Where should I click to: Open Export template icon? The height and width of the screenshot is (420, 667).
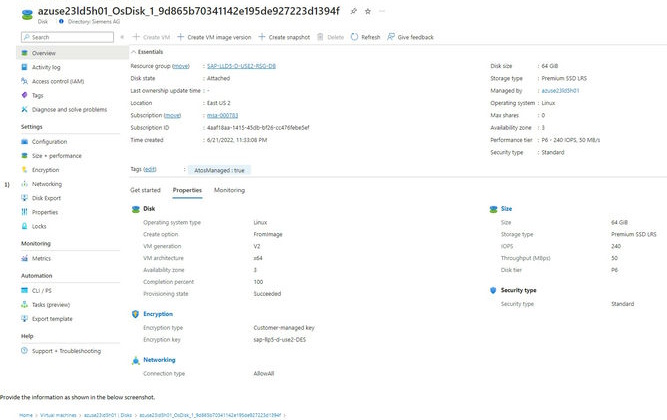25,319
